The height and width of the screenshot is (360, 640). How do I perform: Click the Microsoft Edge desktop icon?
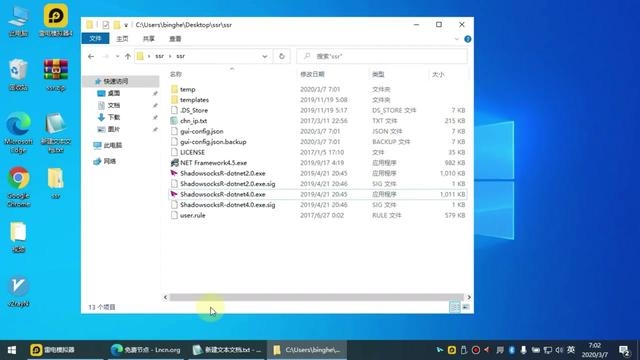point(18,133)
